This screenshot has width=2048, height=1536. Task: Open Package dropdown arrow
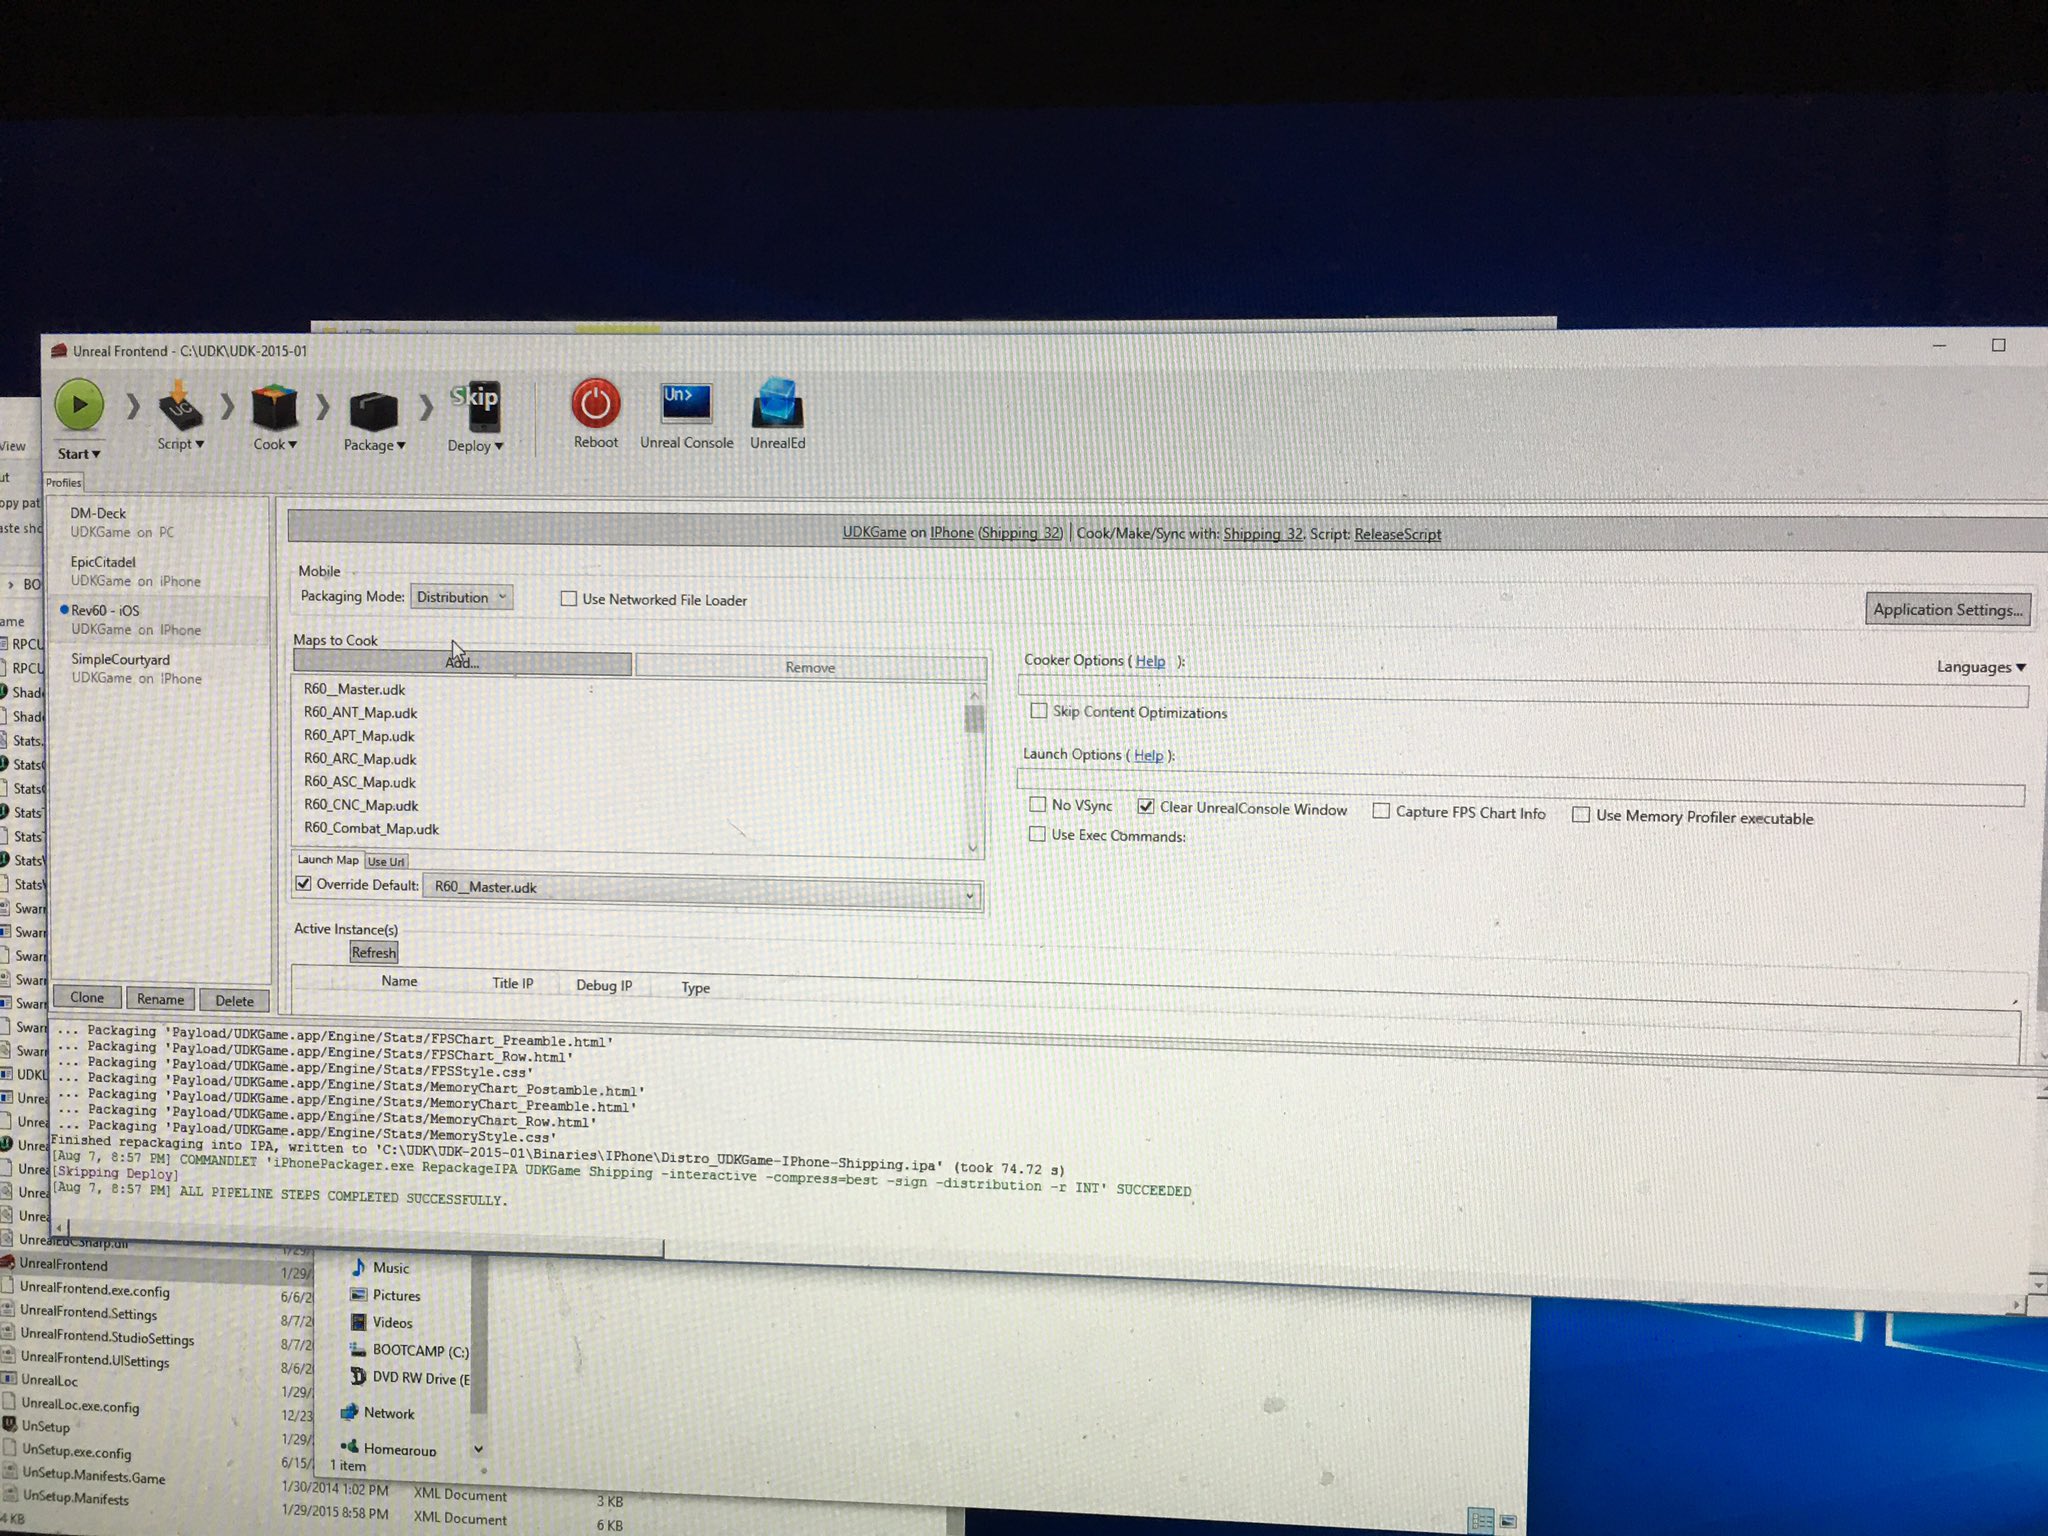click(401, 445)
